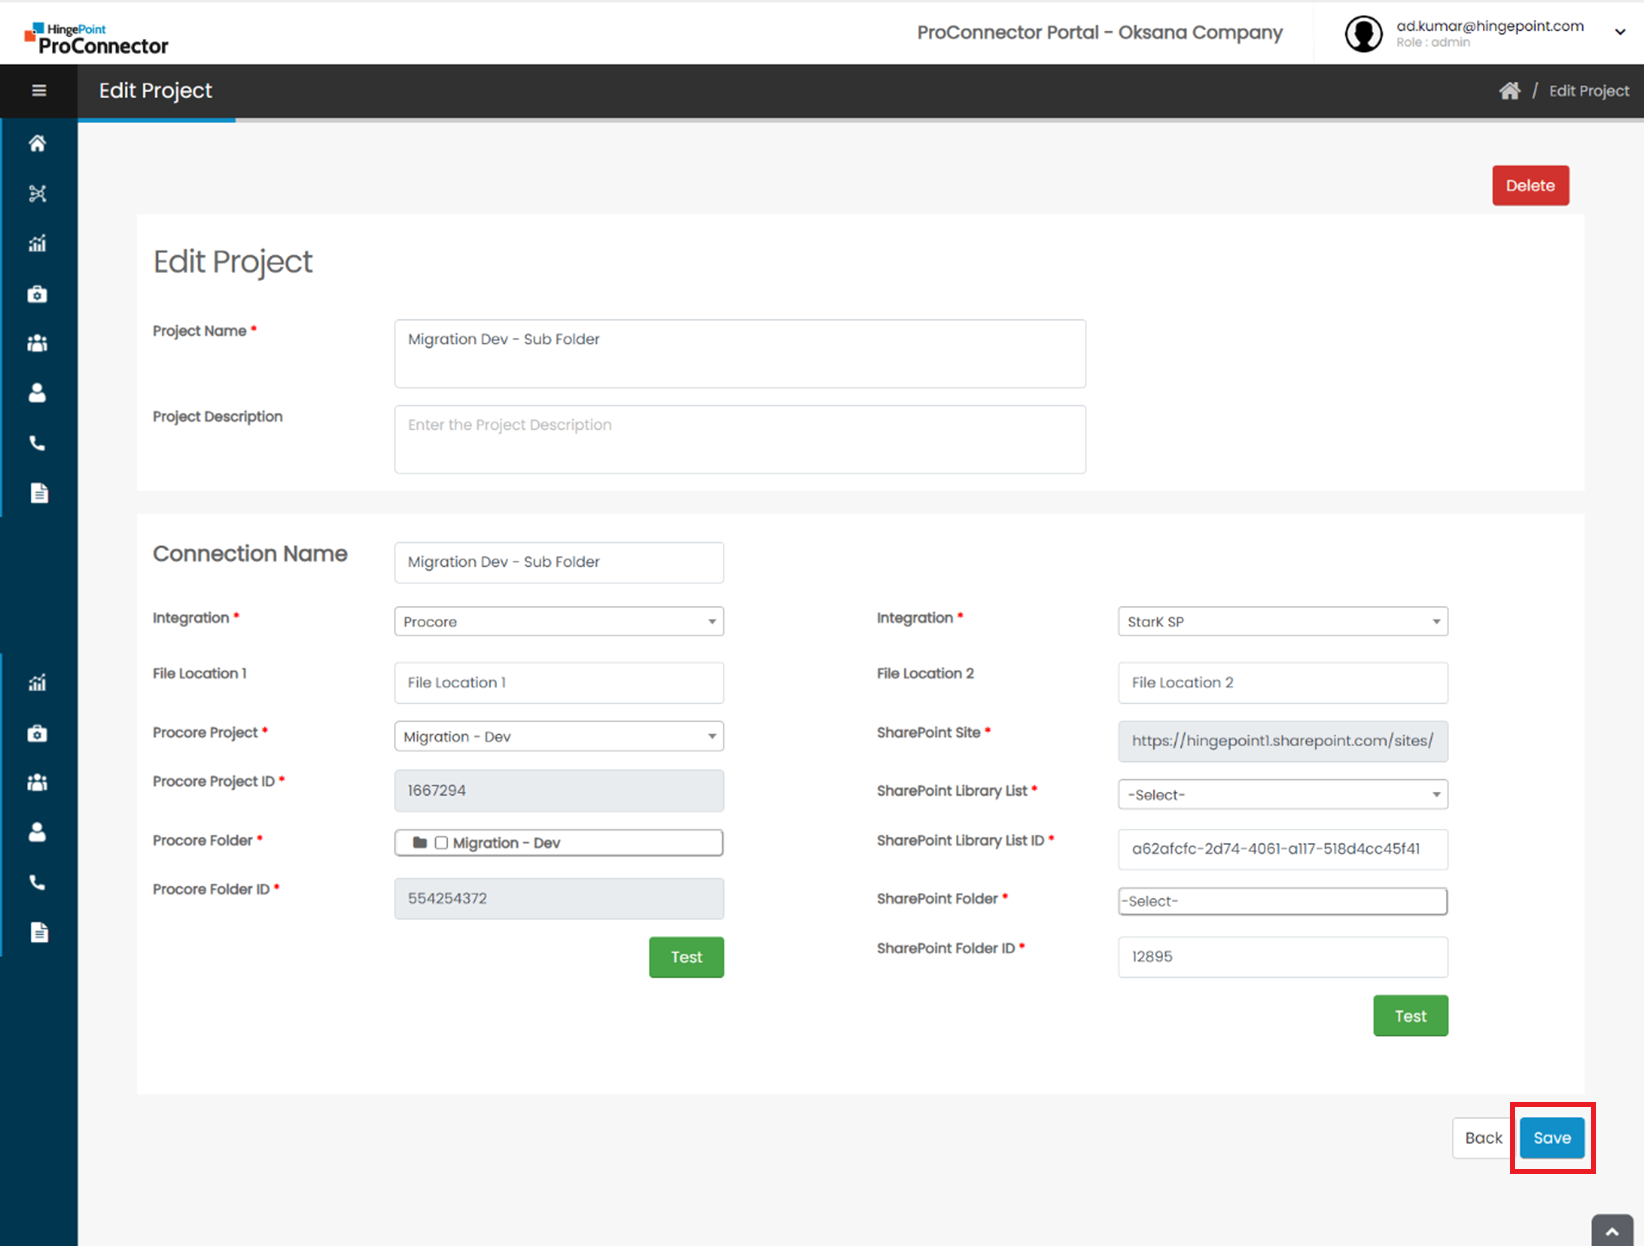Click the hamburger menu icon

[39, 91]
